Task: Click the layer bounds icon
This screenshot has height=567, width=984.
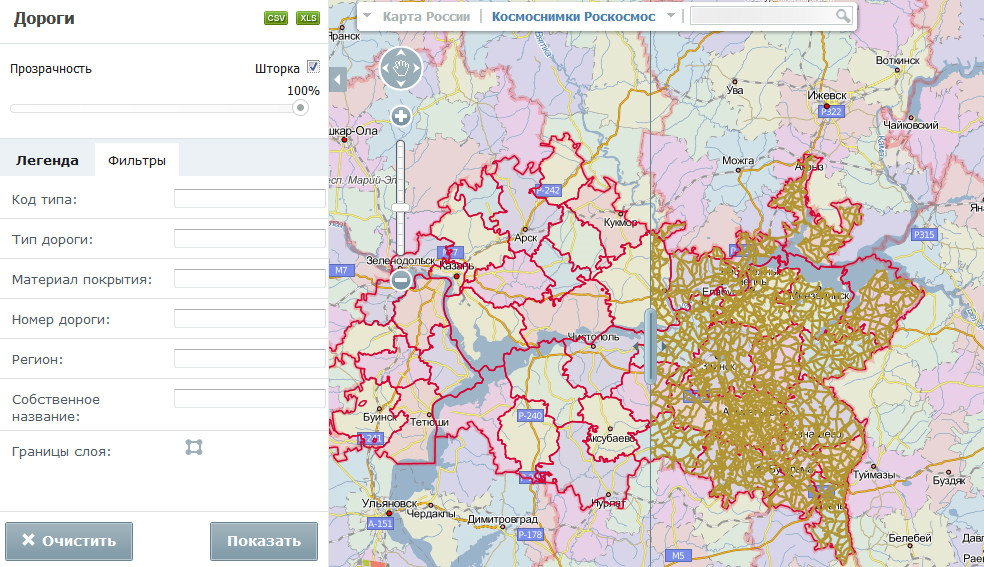Action: point(194,447)
